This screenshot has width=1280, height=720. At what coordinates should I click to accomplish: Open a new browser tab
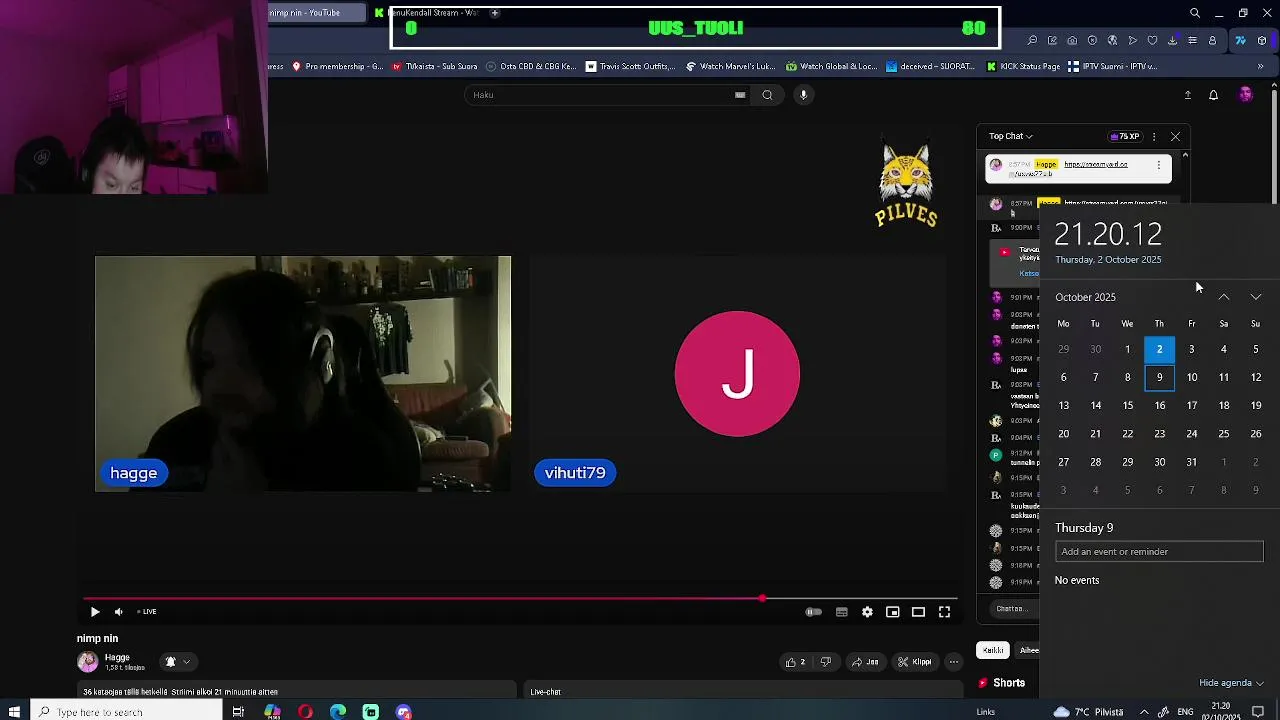point(494,13)
